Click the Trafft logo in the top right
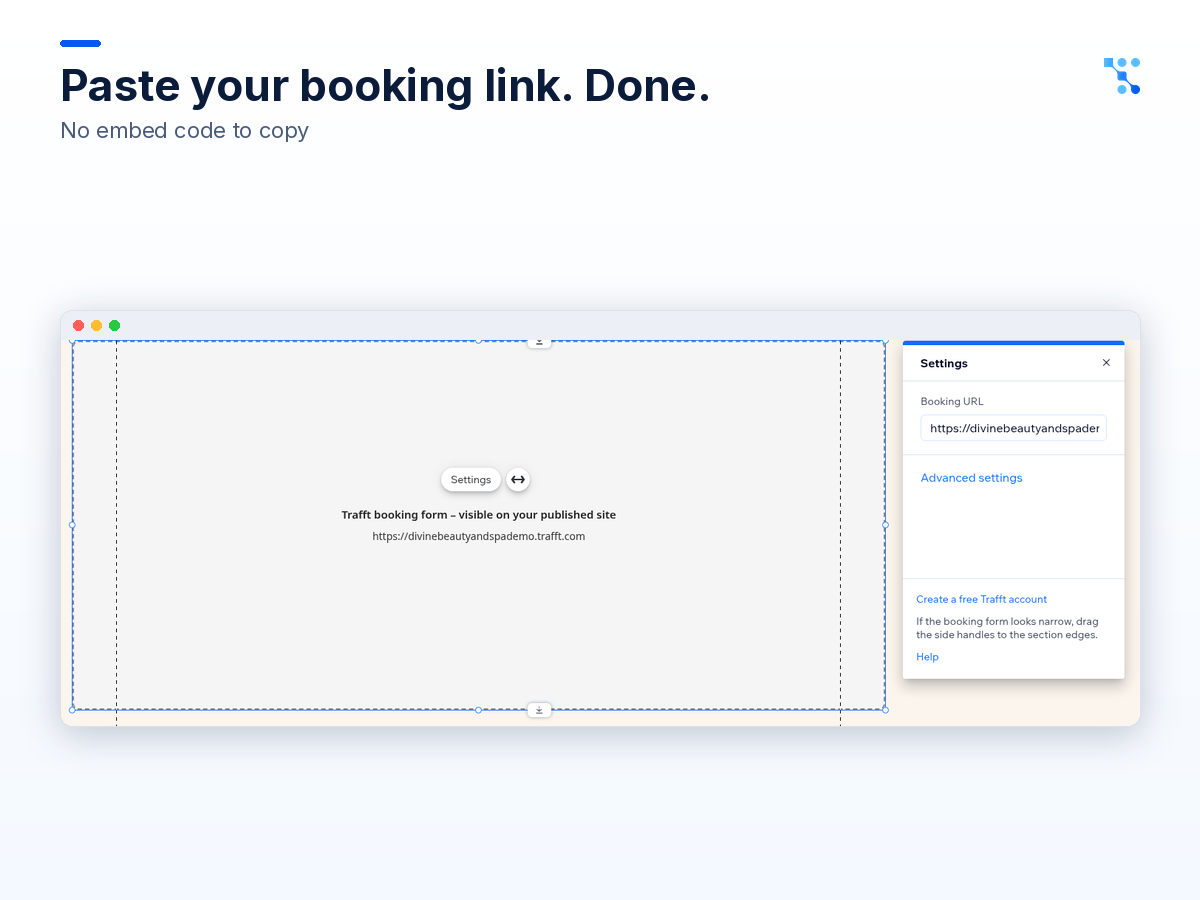1200x900 pixels. point(1122,76)
